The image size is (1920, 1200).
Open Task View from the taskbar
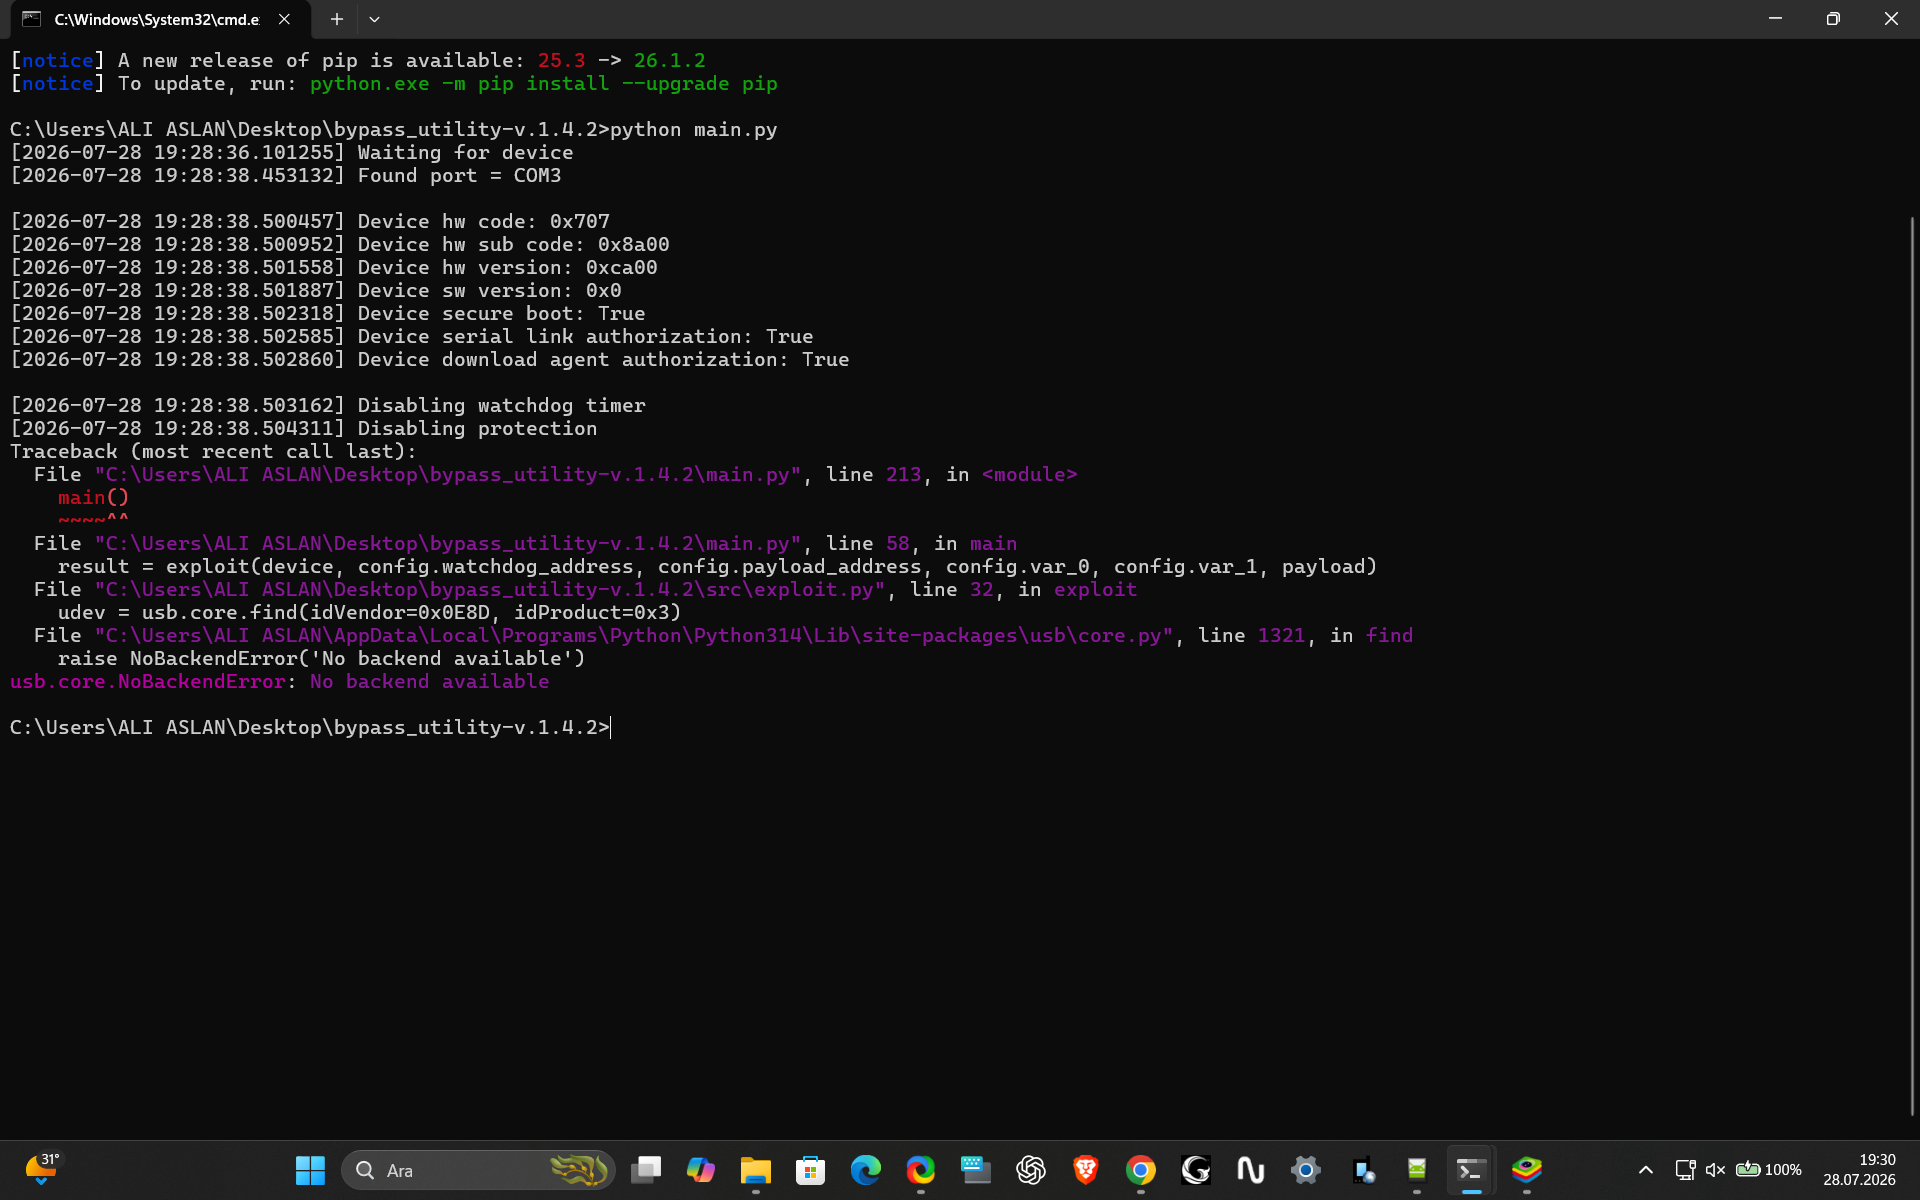pos(646,1170)
